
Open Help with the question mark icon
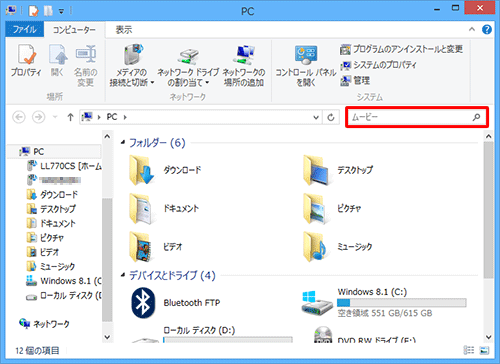click(487, 30)
